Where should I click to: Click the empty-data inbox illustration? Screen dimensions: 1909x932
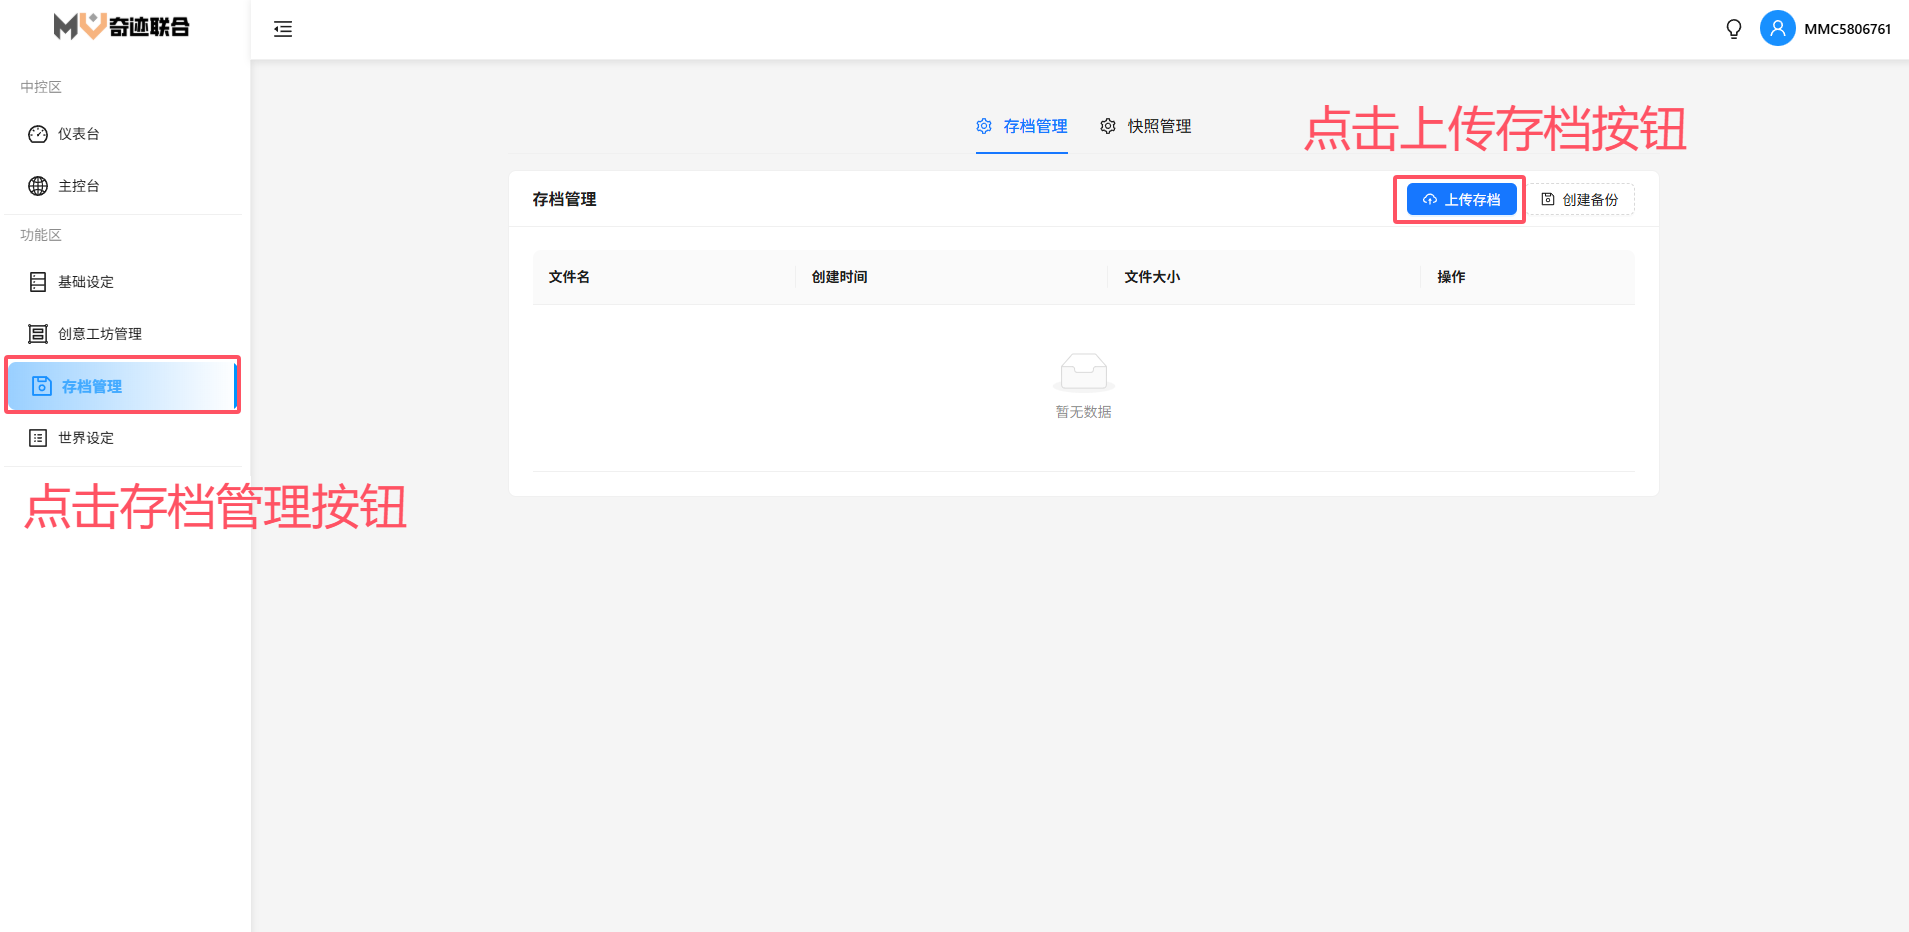coord(1083,372)
